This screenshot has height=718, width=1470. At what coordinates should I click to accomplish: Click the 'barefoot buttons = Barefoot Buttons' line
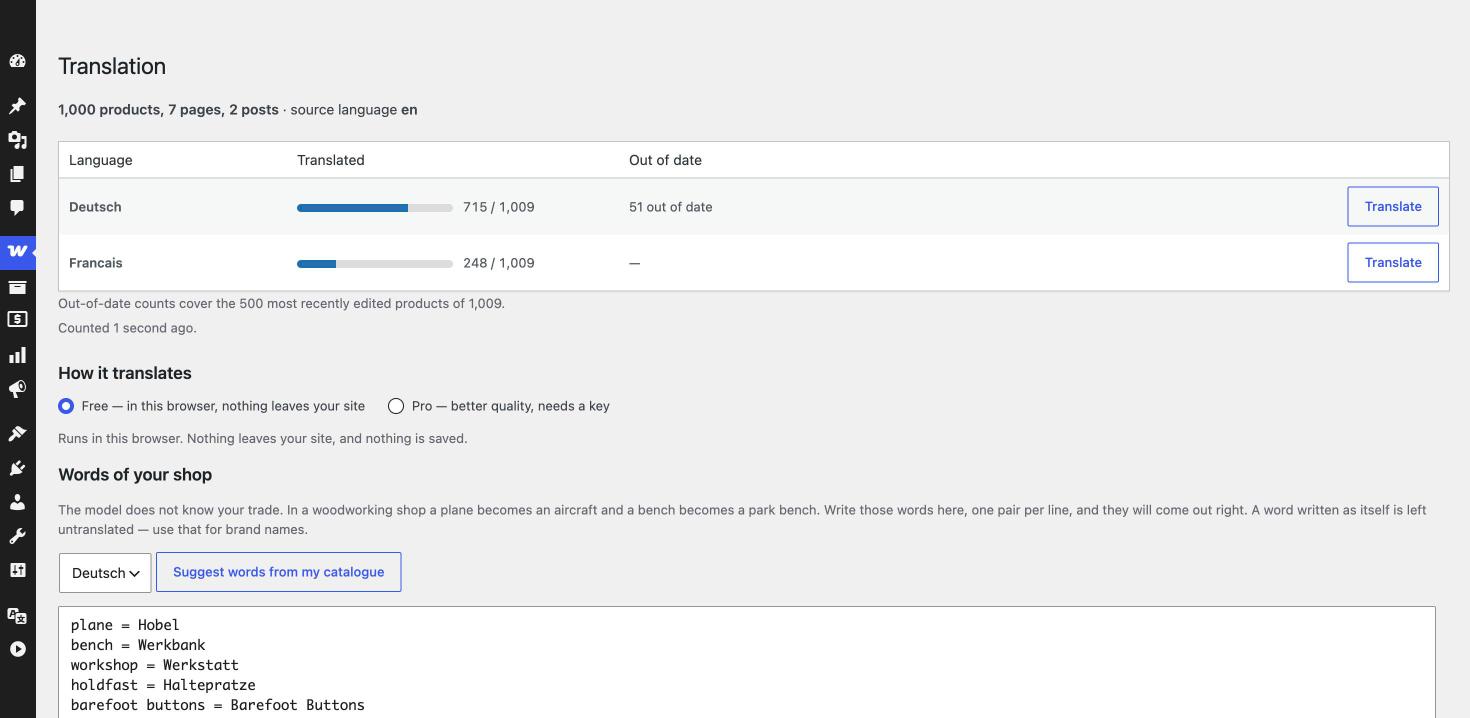click(218, 705)
